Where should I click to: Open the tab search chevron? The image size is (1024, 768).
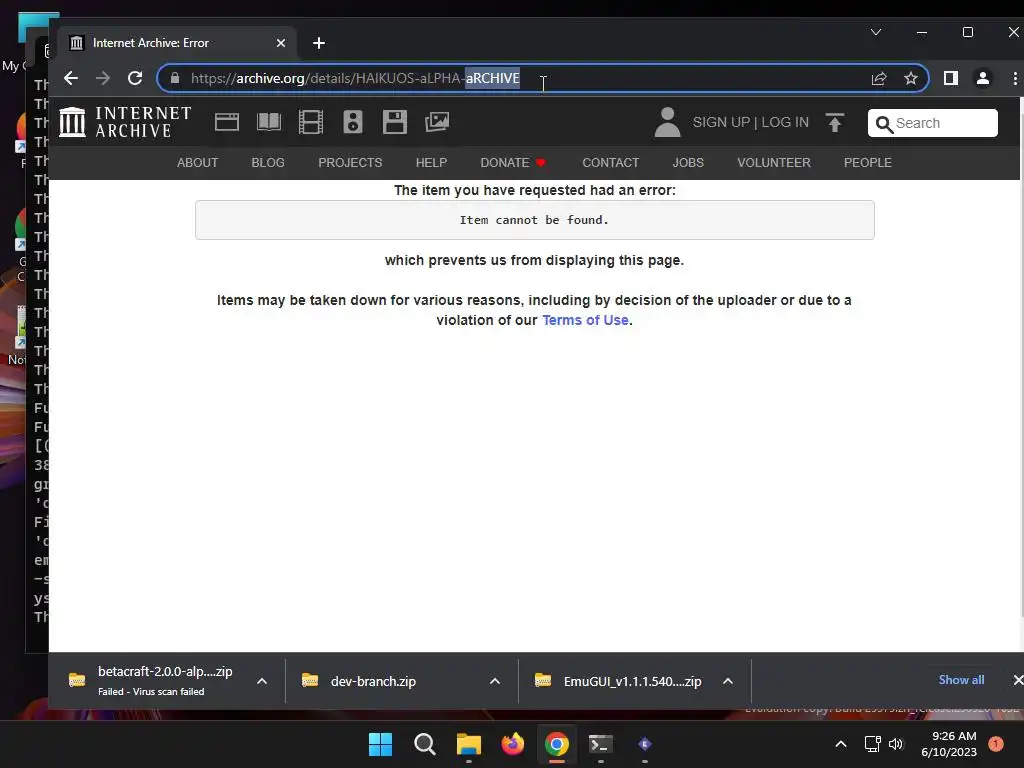(876, 32)
